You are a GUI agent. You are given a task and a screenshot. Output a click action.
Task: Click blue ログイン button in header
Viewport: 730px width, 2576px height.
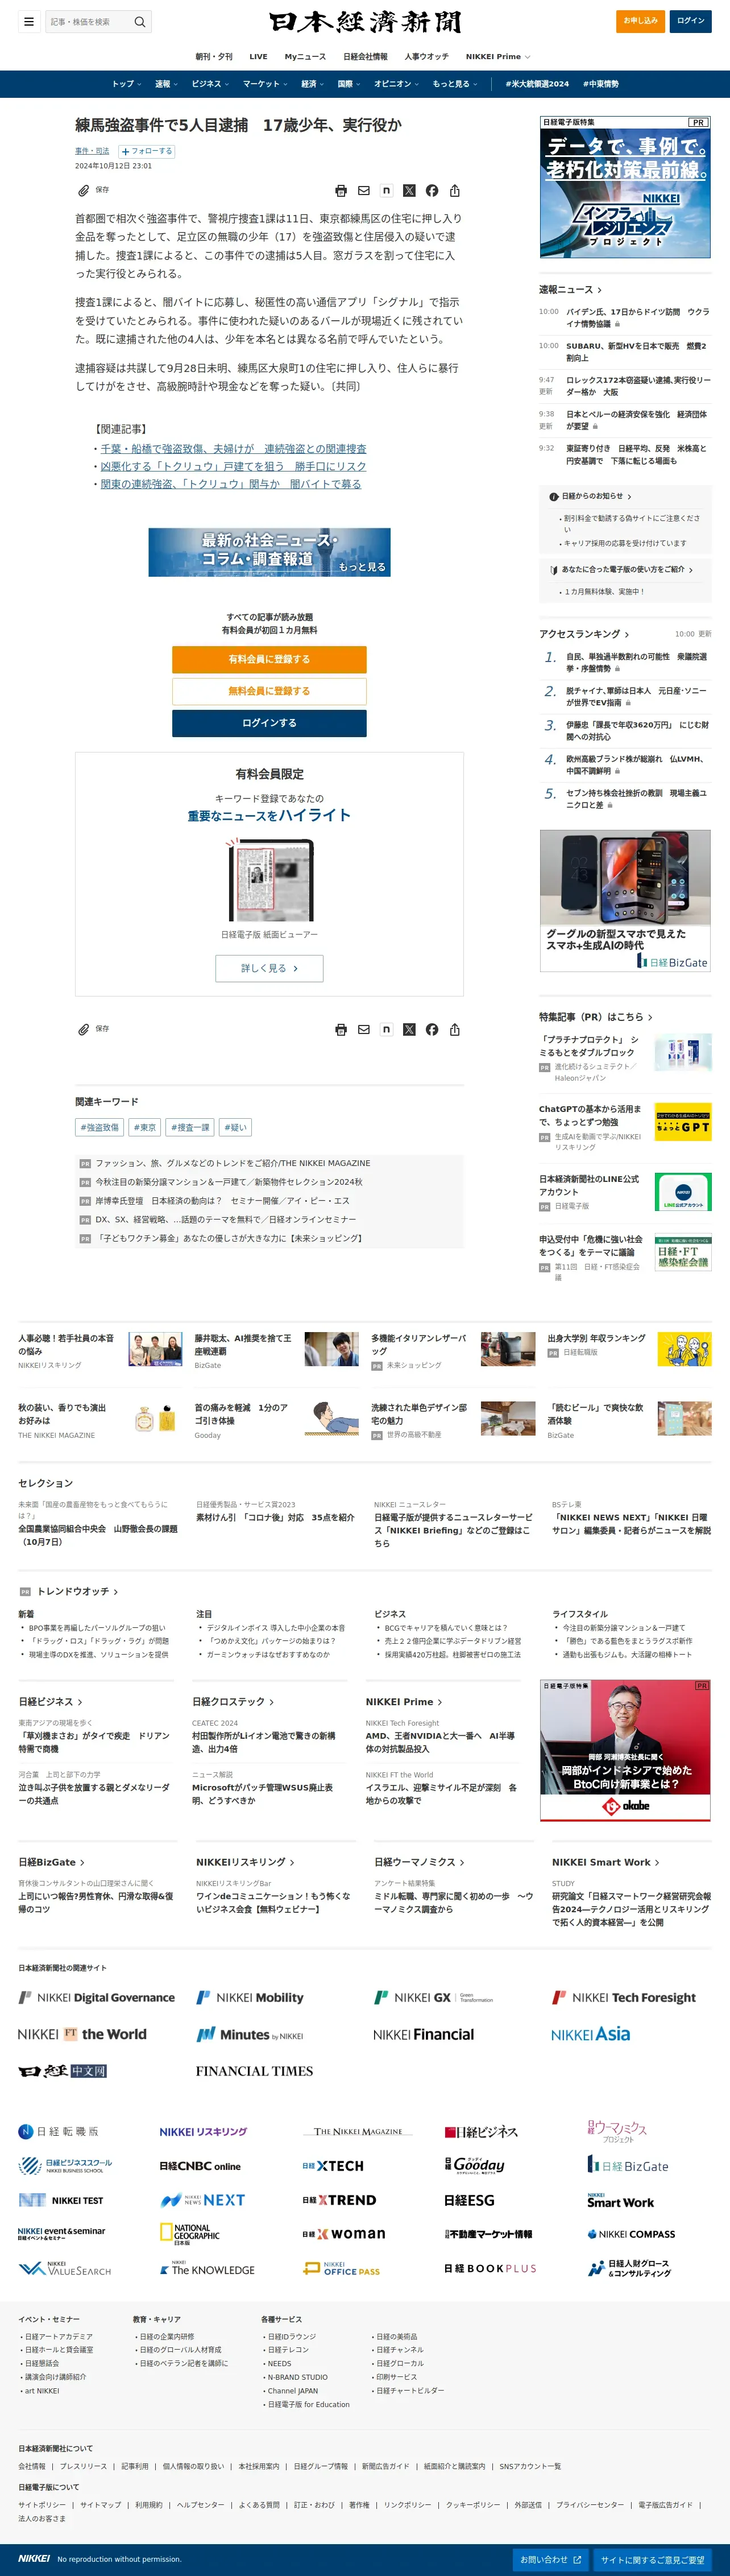click(x=690, y=21)
